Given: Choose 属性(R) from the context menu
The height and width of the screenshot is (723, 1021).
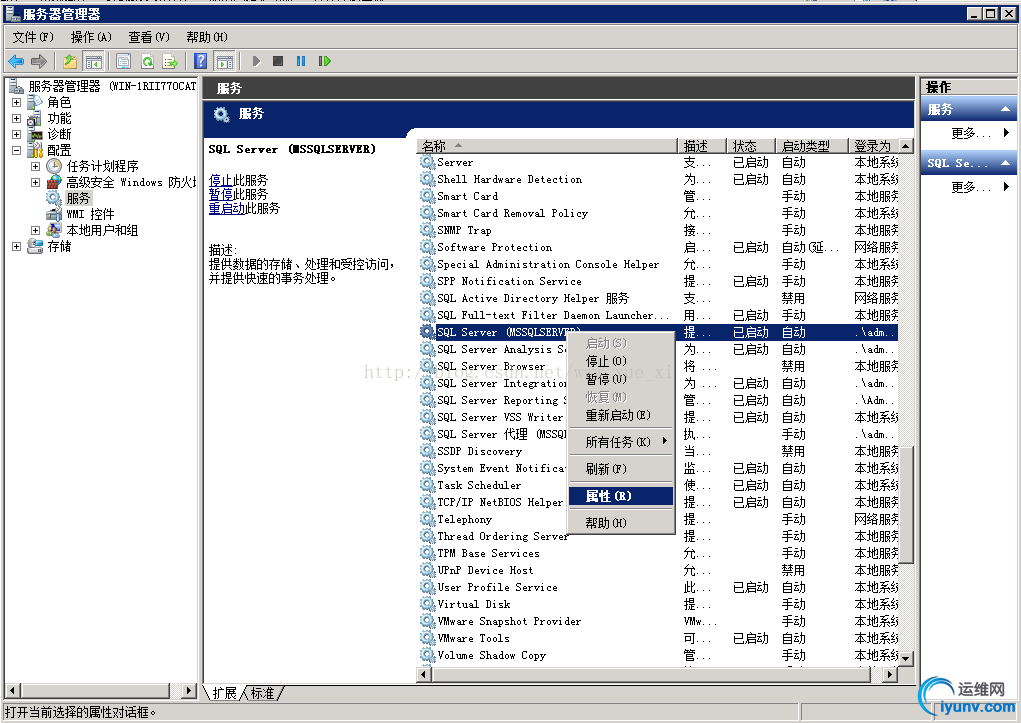Looking at the screenshot, I should tap(621, 496).
